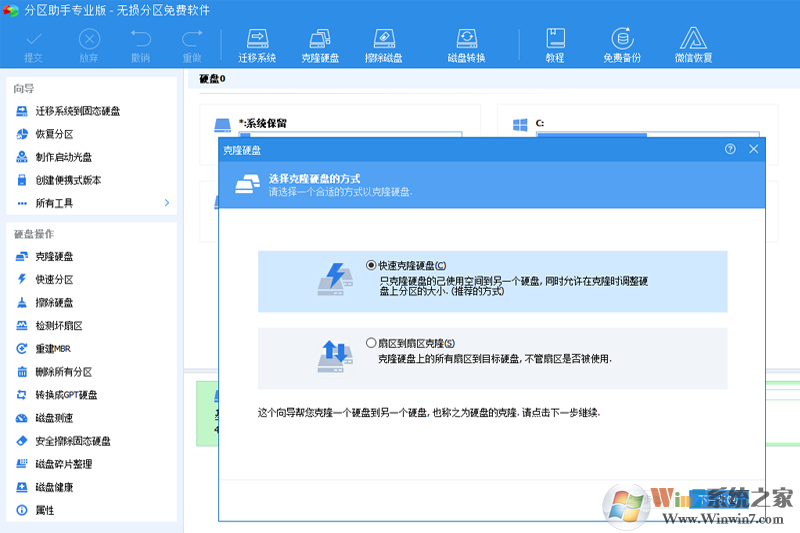Click the quick clone lightning disk icon
The width and height of the screenshot is (800, 533).
335,279
